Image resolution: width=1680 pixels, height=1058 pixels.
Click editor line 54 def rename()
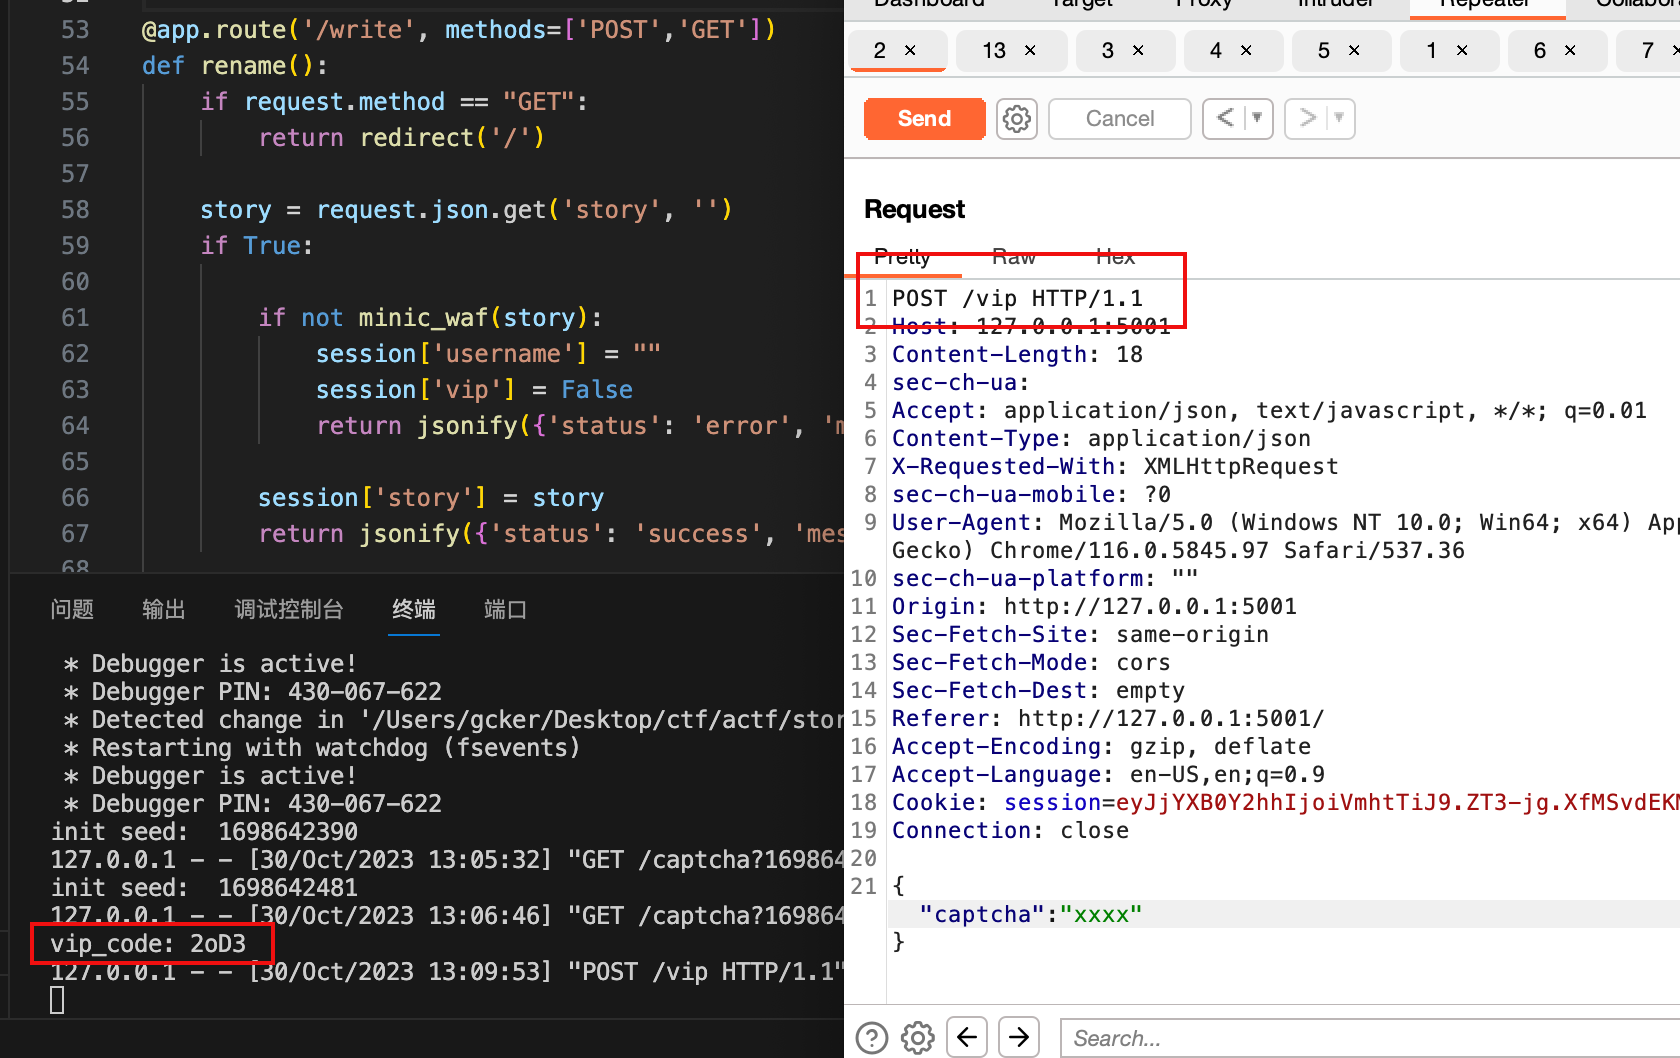pyautogui.click(x=234, y=66)
